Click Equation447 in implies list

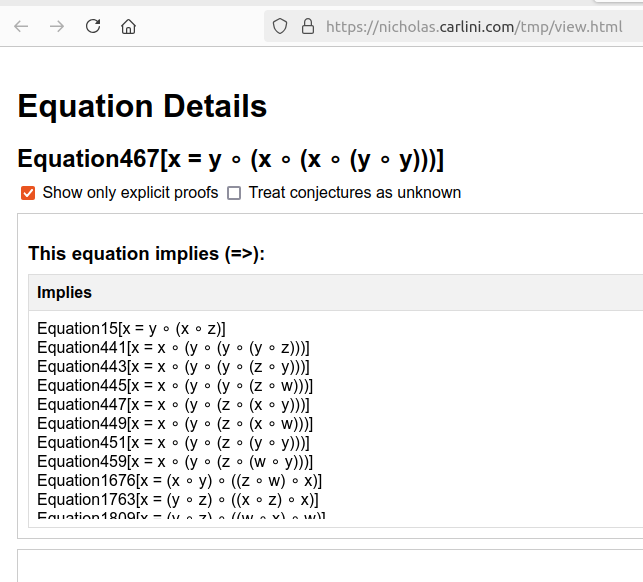173,404
